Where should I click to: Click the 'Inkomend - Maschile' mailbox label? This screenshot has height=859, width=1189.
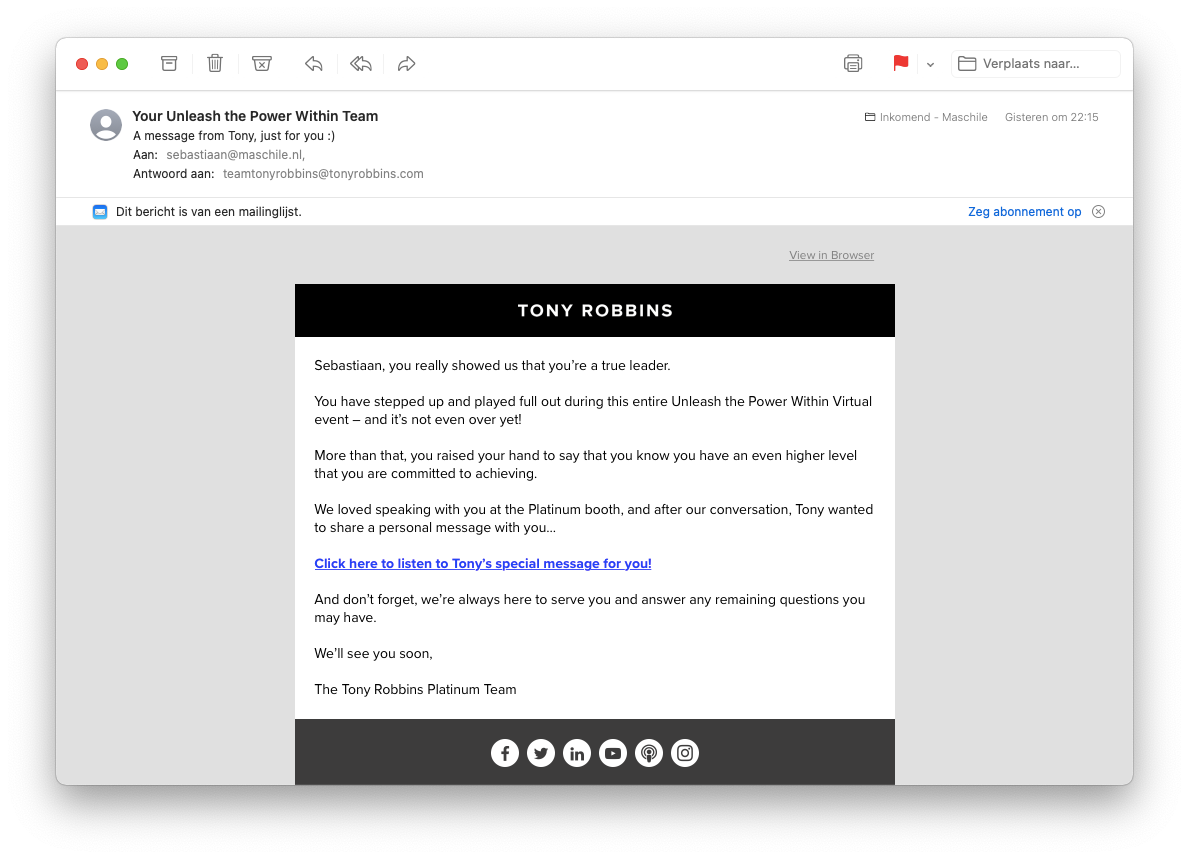click(926, 118)
